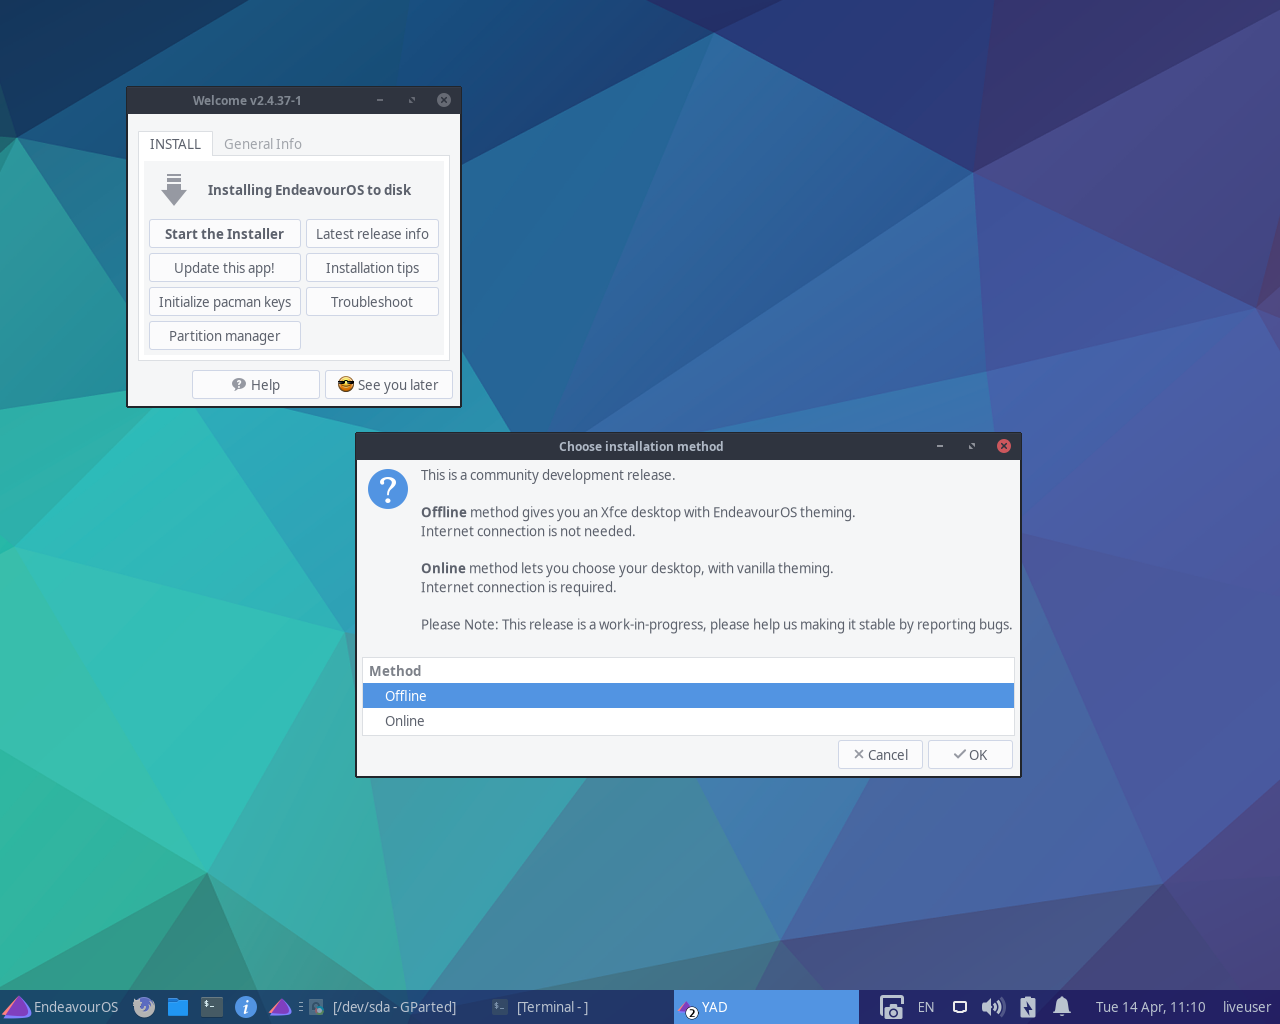The image size is (1280, 1024).
Task: Click the See you later button
Action: [389, 385]
